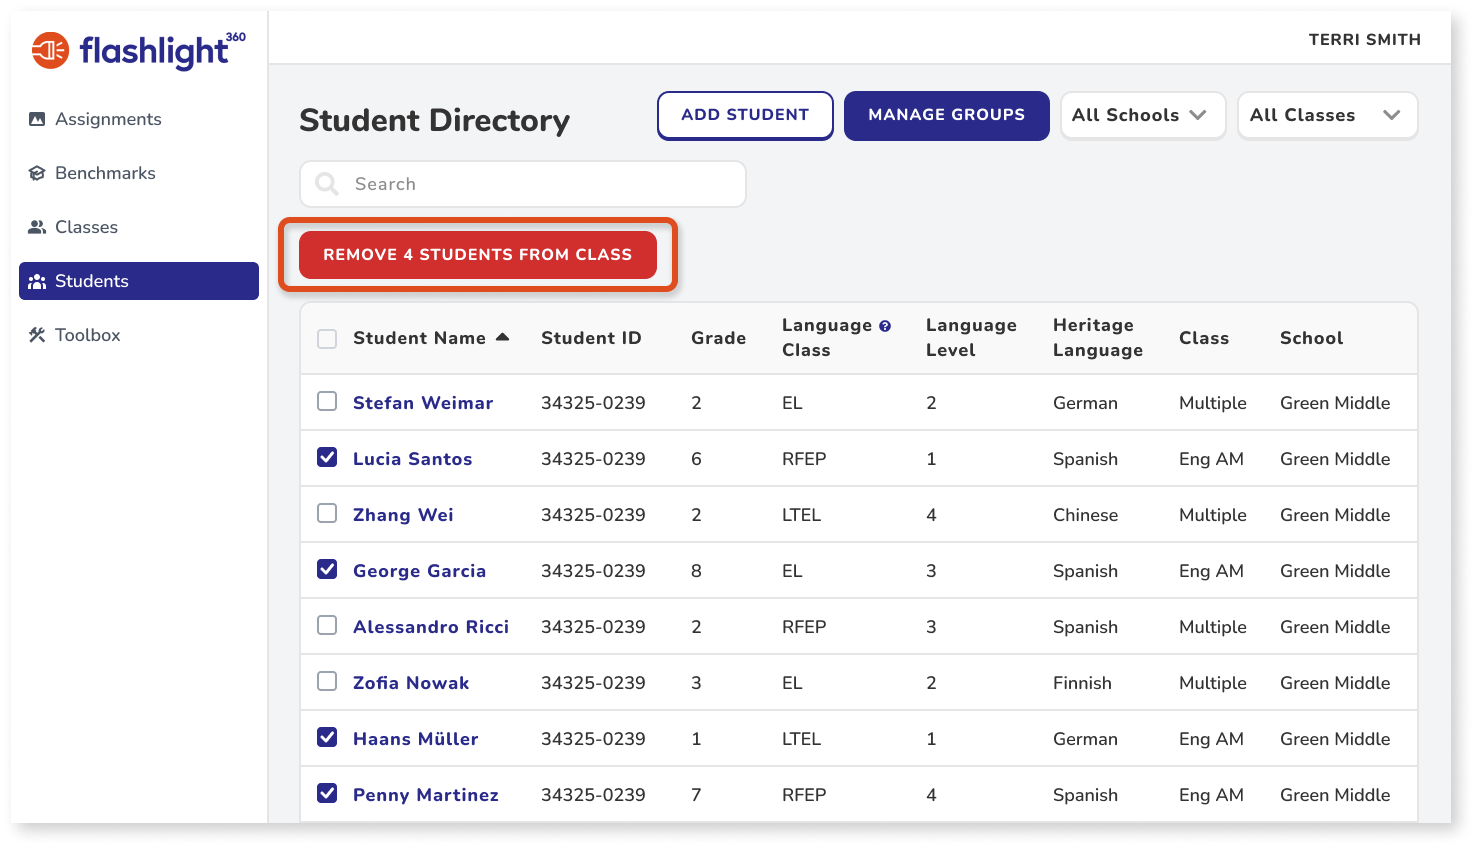This screenshot has width=1476, height=848.
Task: Click the Class column header
Action: [1204, 338]
